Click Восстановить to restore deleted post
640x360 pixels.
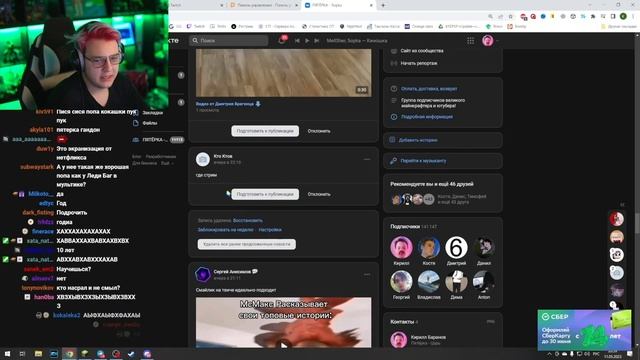[248, 220]
